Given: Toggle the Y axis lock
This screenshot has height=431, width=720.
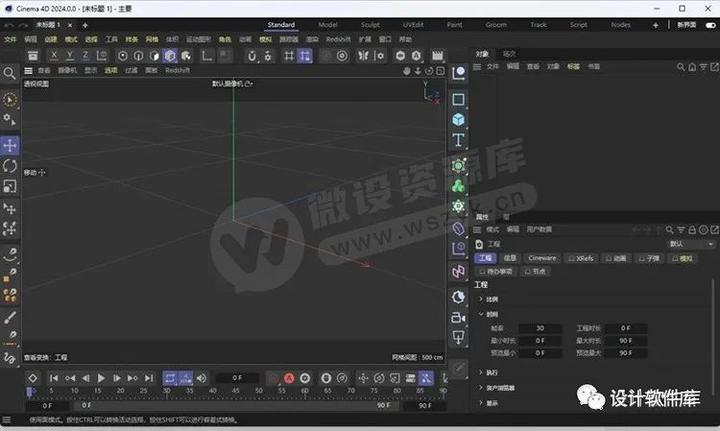Looking at the screenshot, I should (70, 56).
